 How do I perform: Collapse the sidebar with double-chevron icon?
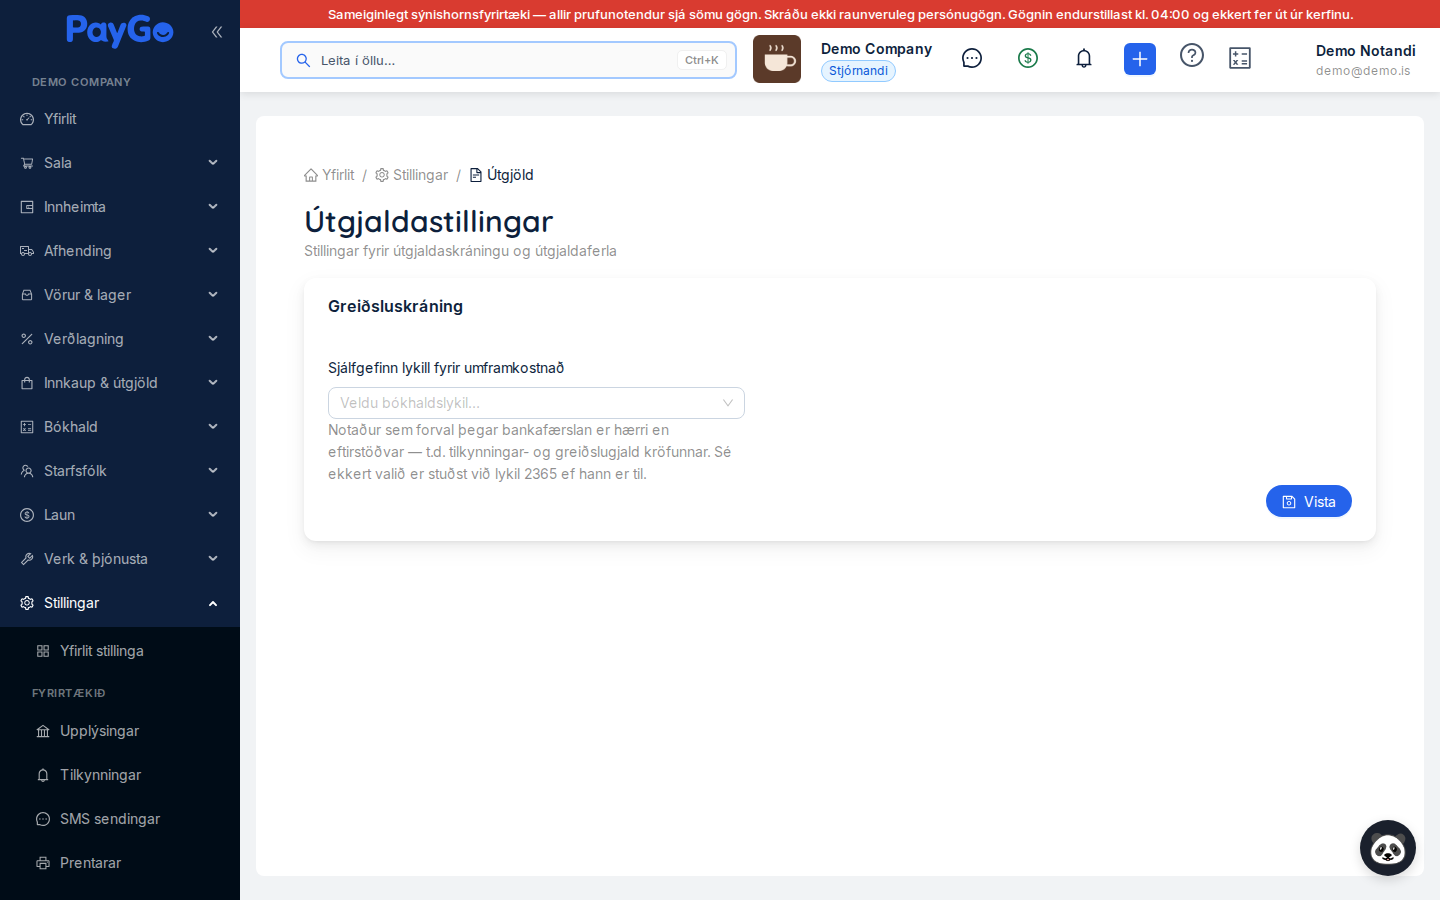(x=217, y=32)
